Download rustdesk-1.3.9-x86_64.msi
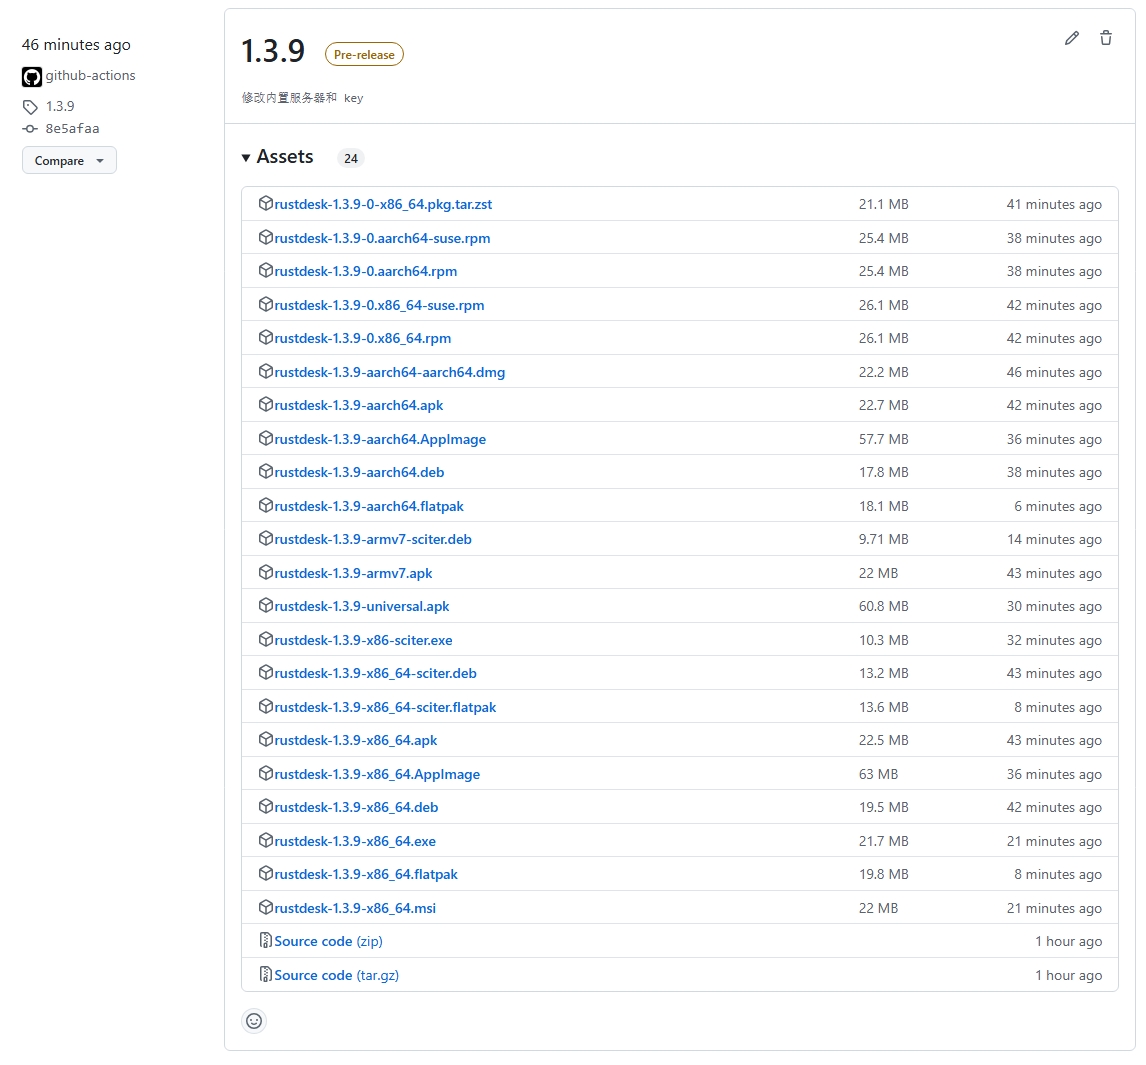Viewport: 1146px width, 1065px height. pyautogui.click(x=355, y=909)
